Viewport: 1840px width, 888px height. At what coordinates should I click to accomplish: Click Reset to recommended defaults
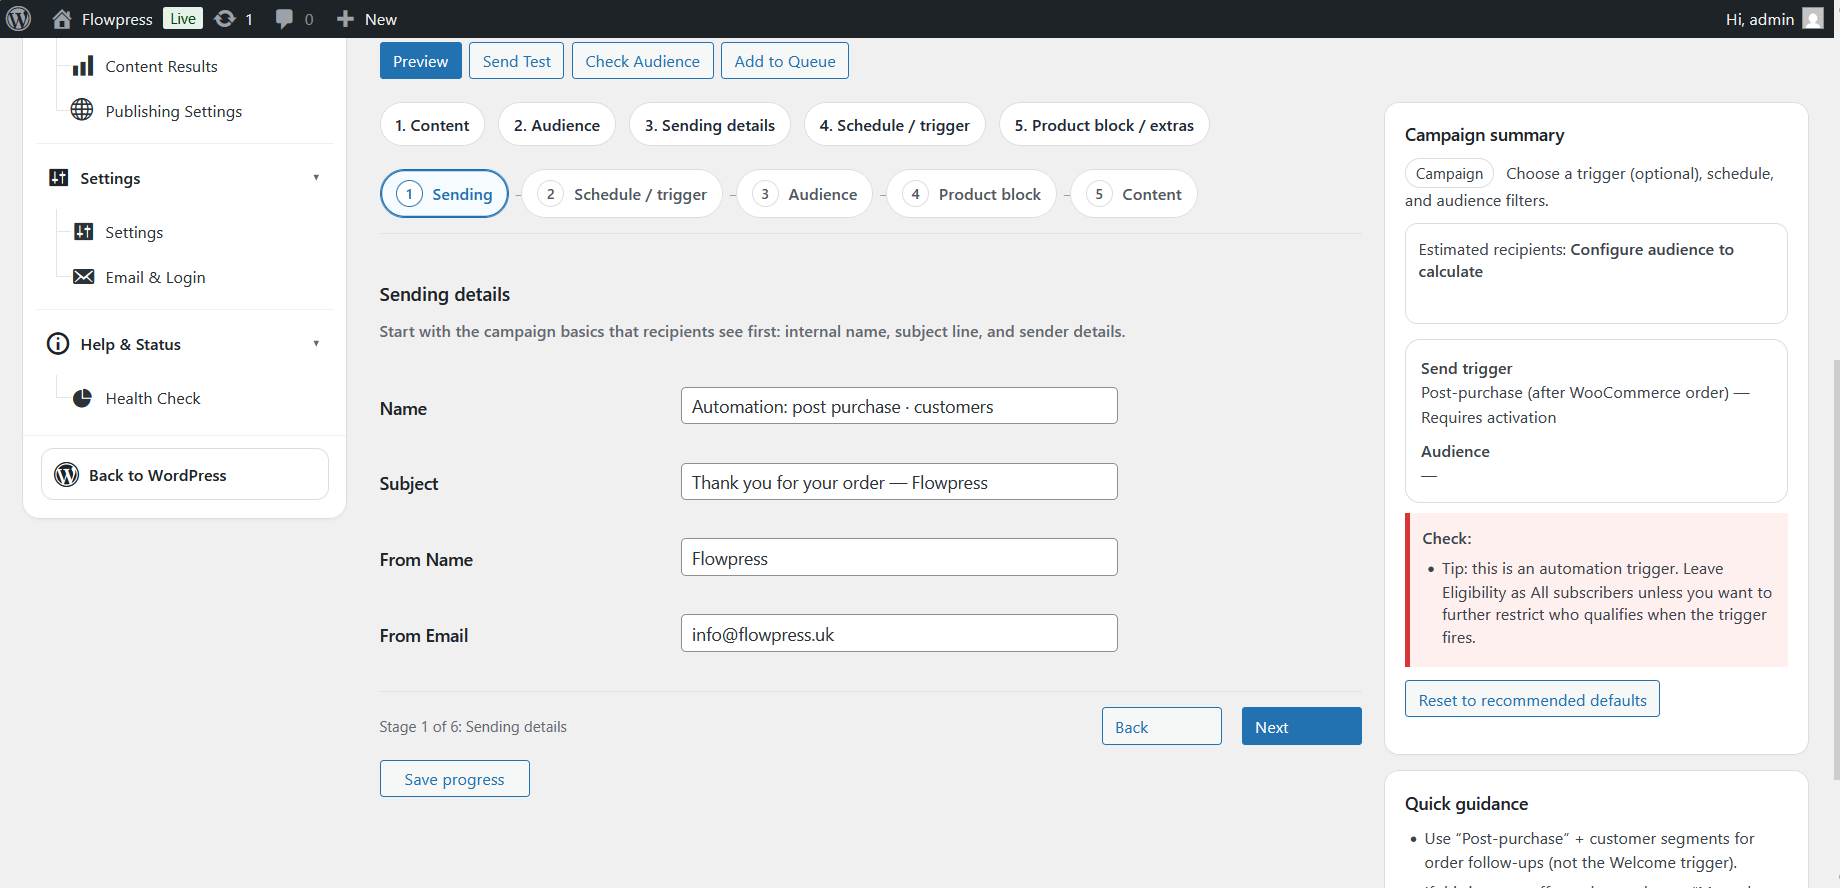click(1533, 700)
